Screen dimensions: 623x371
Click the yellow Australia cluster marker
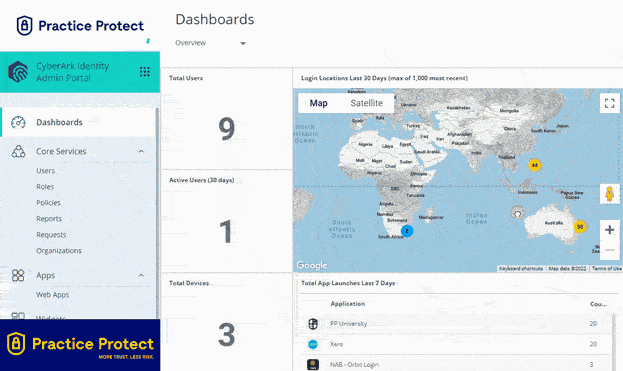pos(580,227)
